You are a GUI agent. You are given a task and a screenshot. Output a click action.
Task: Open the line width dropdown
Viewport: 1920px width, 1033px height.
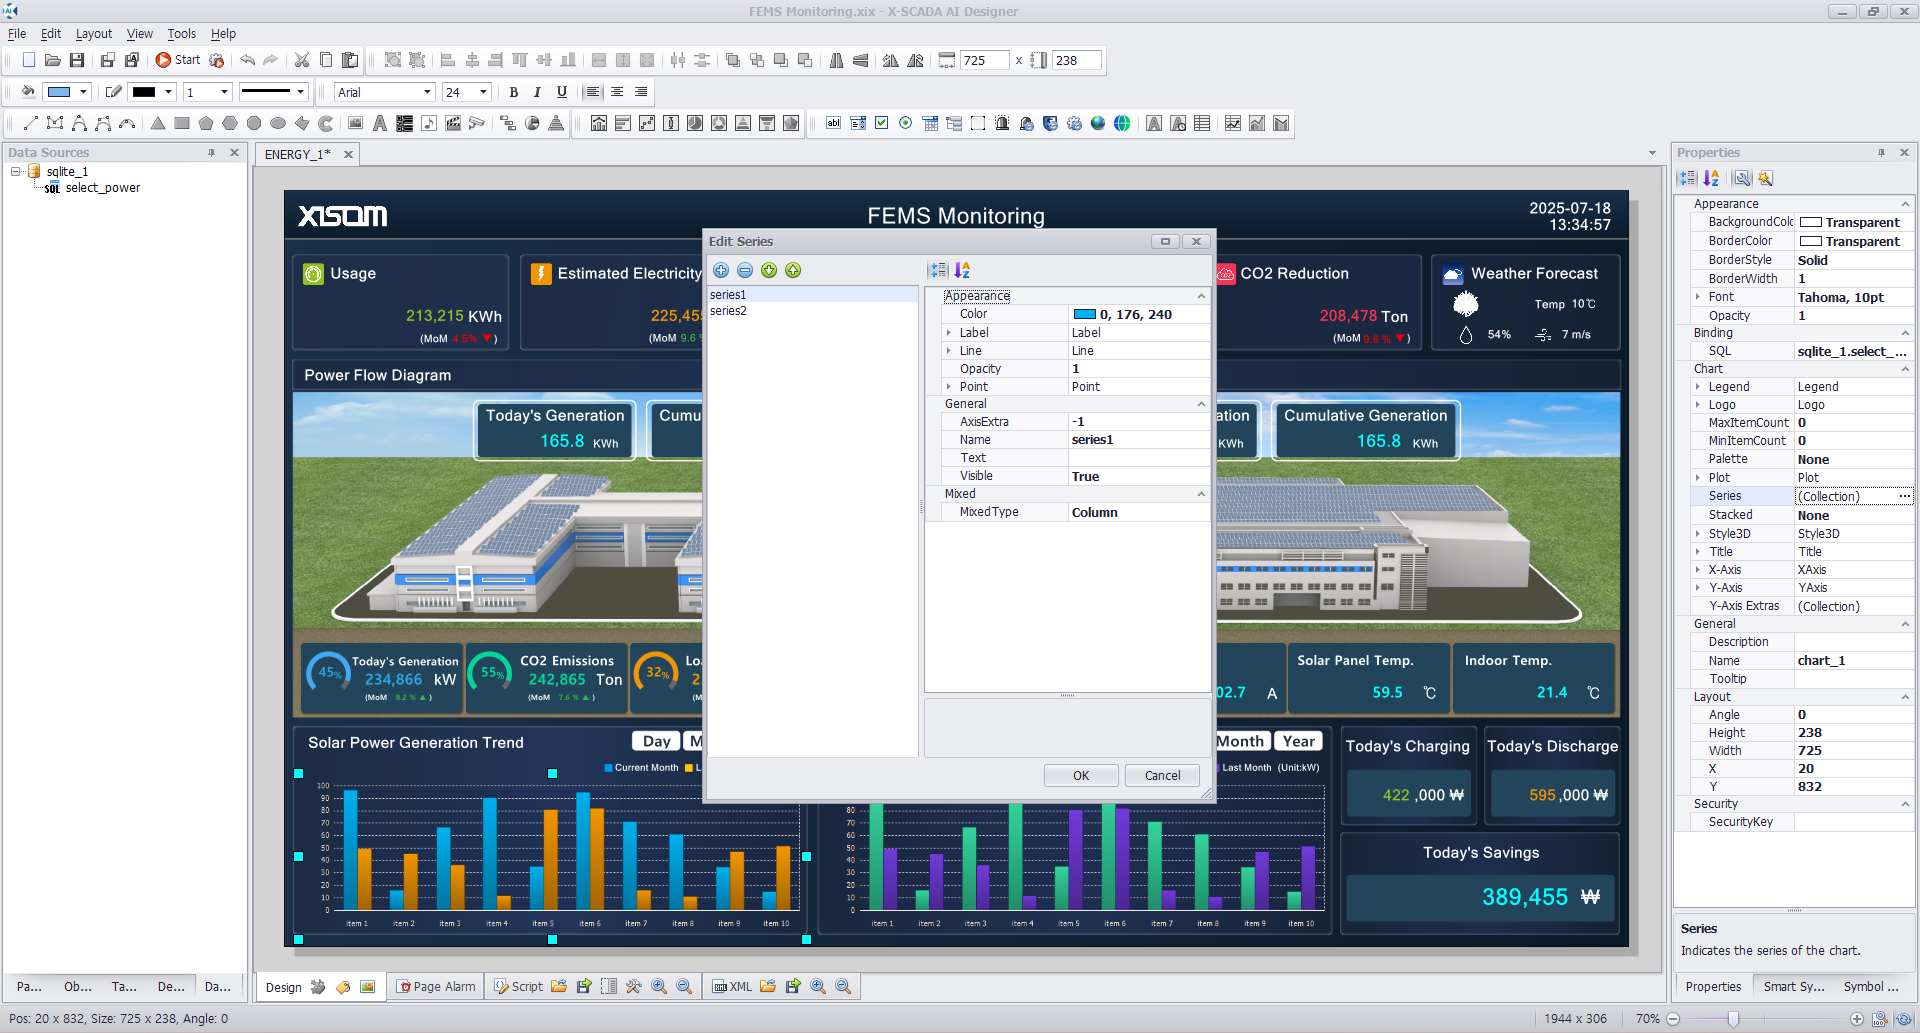pos(224,92)
